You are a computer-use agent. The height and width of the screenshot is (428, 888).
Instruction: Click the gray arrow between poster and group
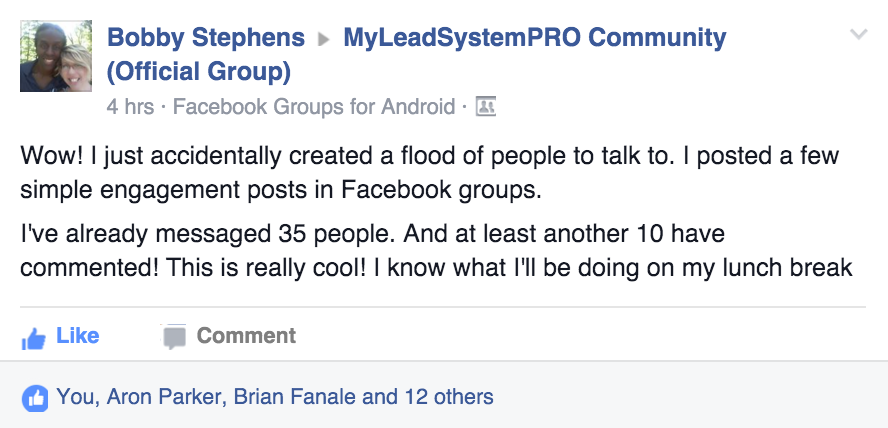click(x=324, y=39)
